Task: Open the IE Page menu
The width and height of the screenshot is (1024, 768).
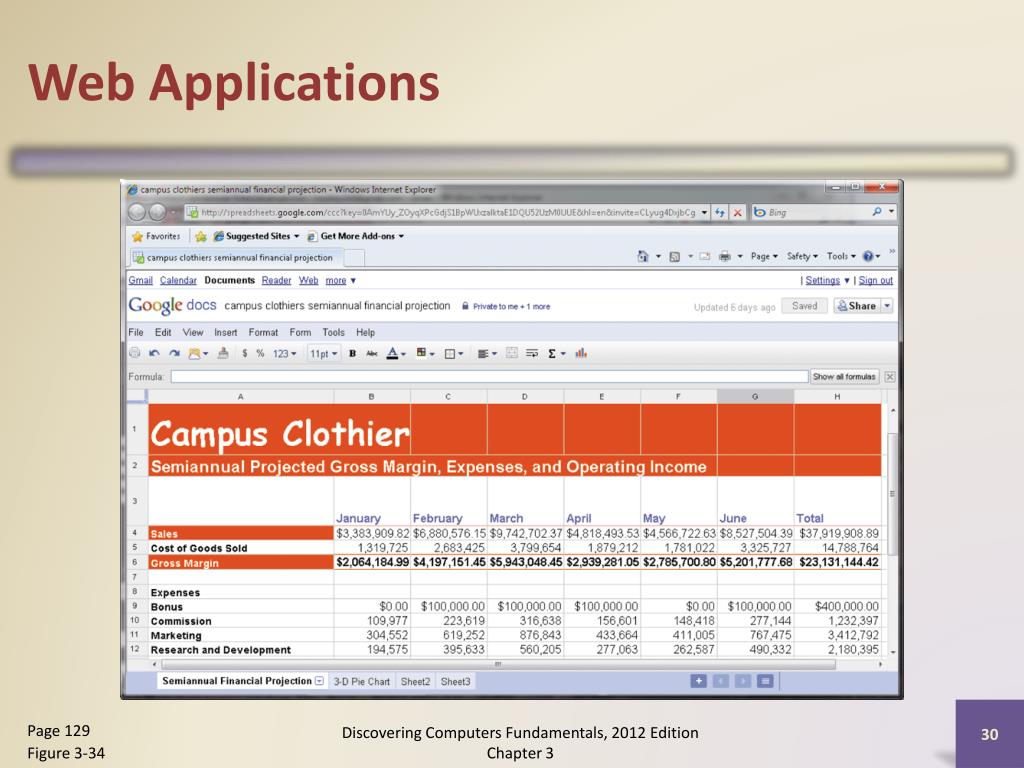Action: click(x=764, y=257)
